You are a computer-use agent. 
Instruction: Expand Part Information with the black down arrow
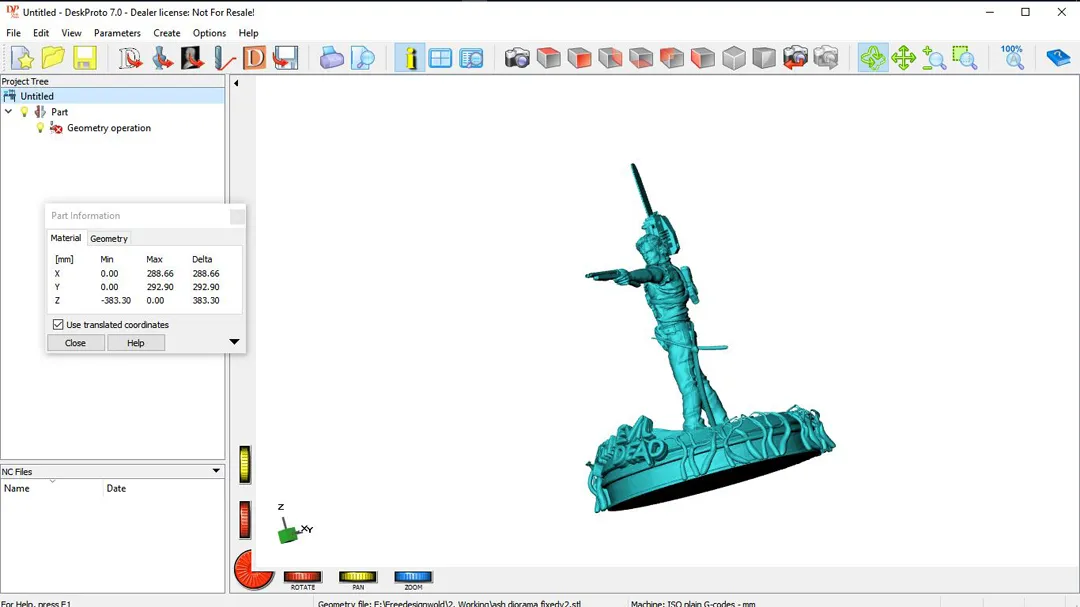coord(234,342)
